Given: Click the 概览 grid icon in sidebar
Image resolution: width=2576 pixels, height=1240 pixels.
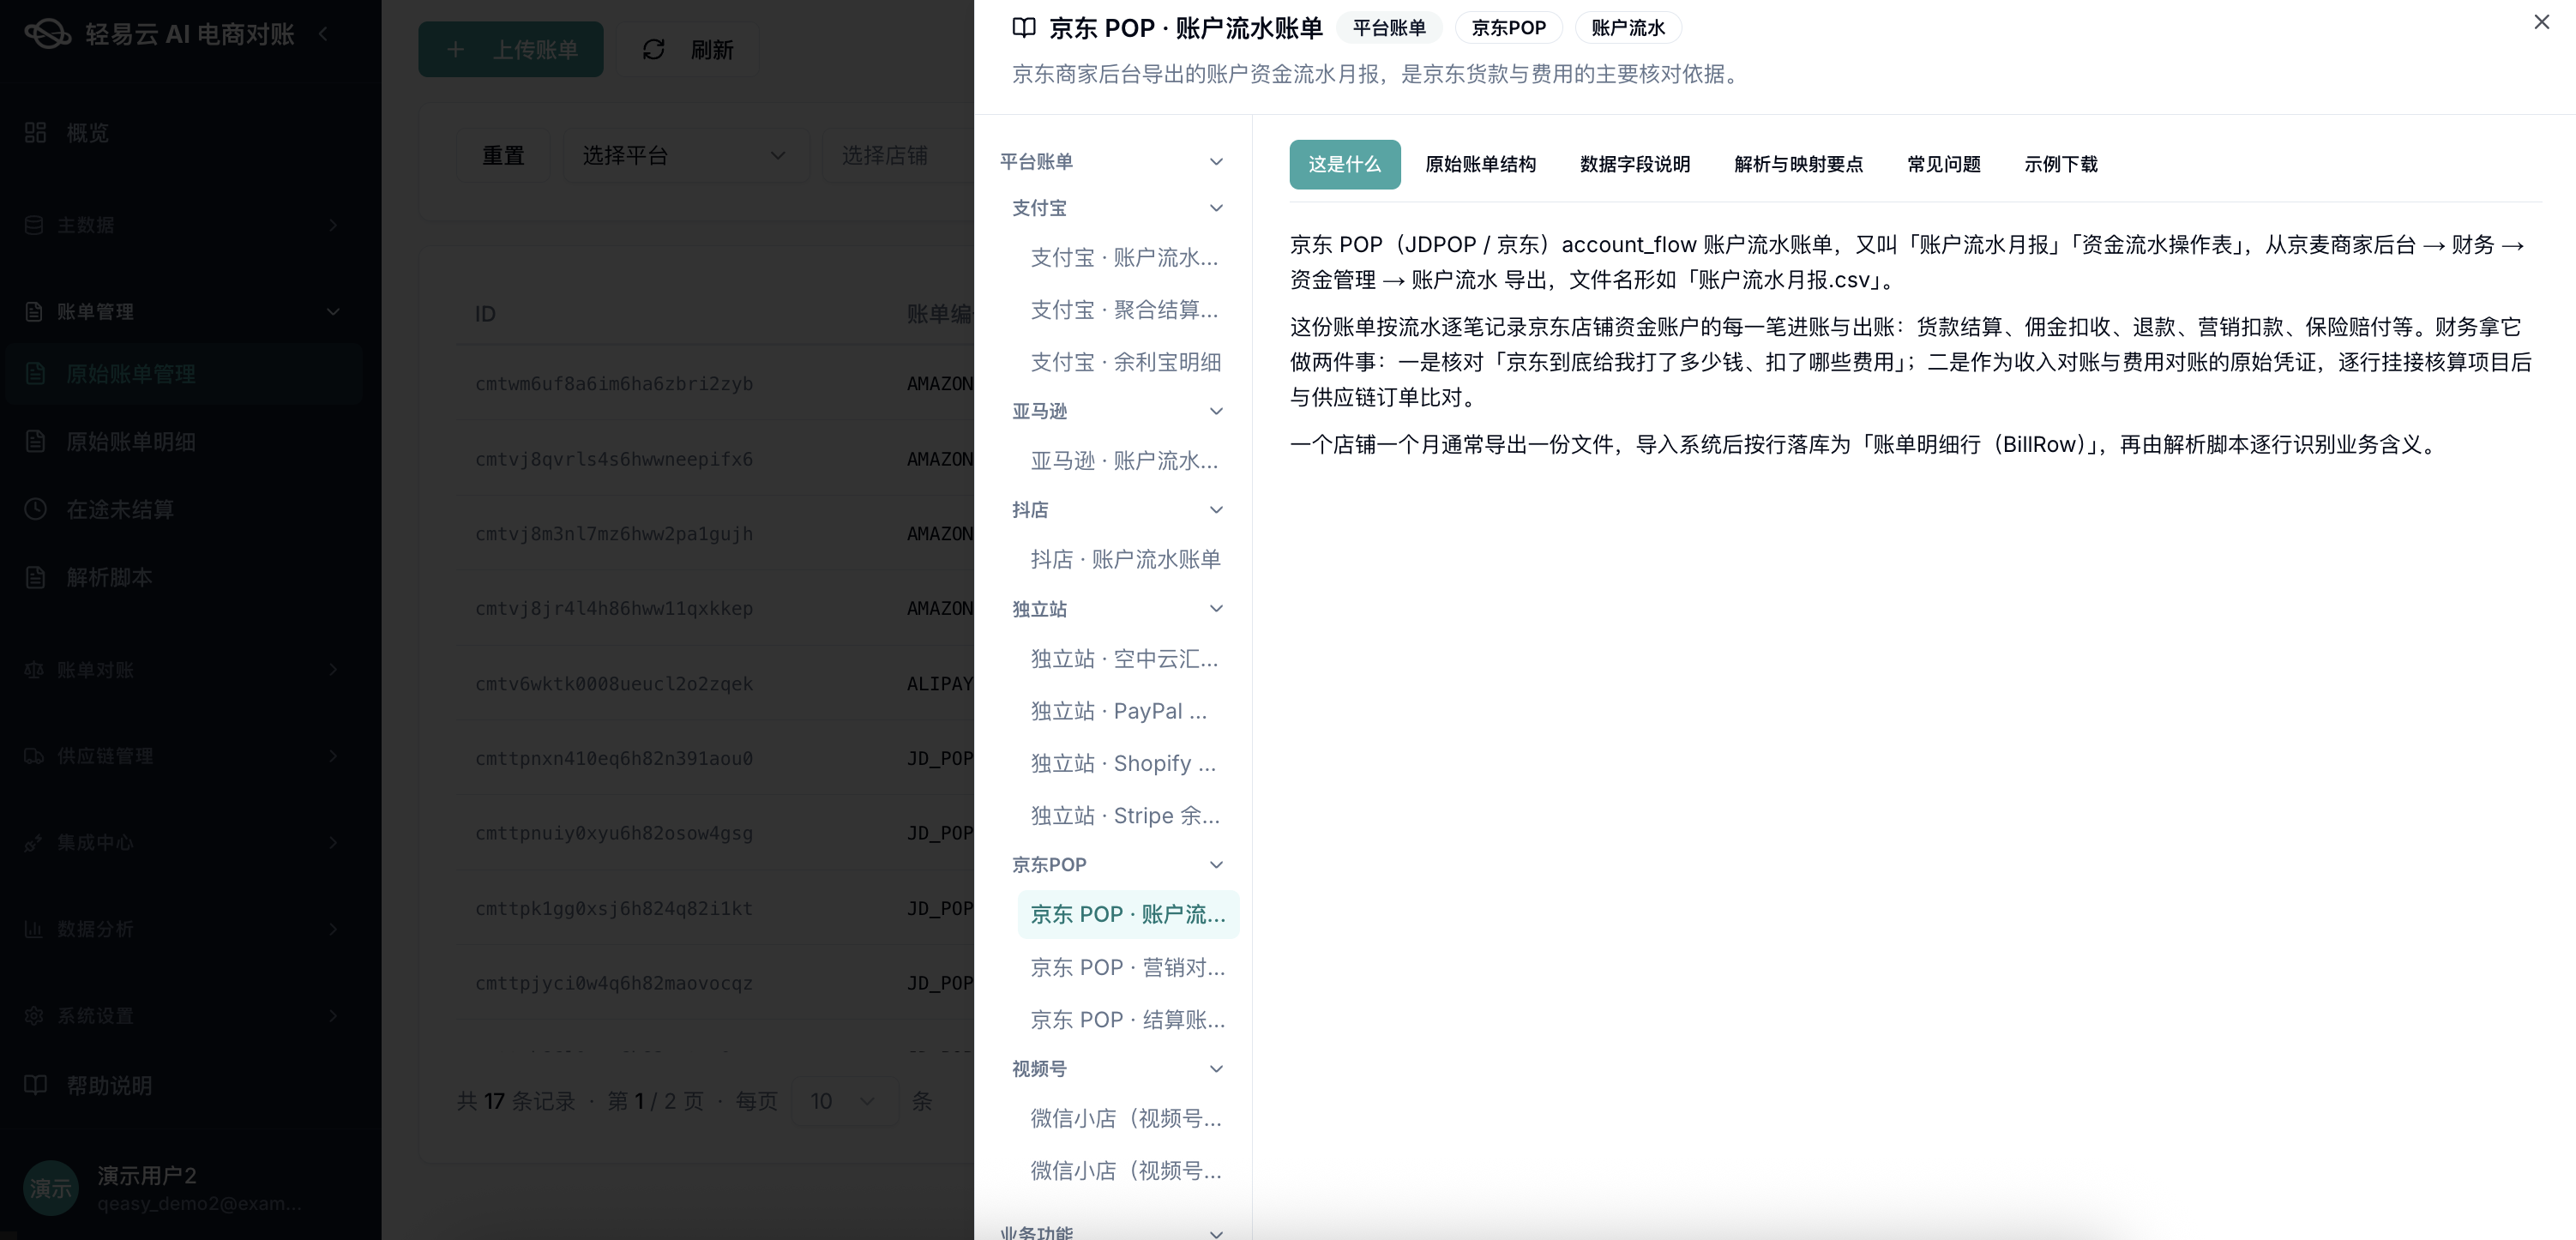Looking at the screenshot, I should click(x=36, y=133).
